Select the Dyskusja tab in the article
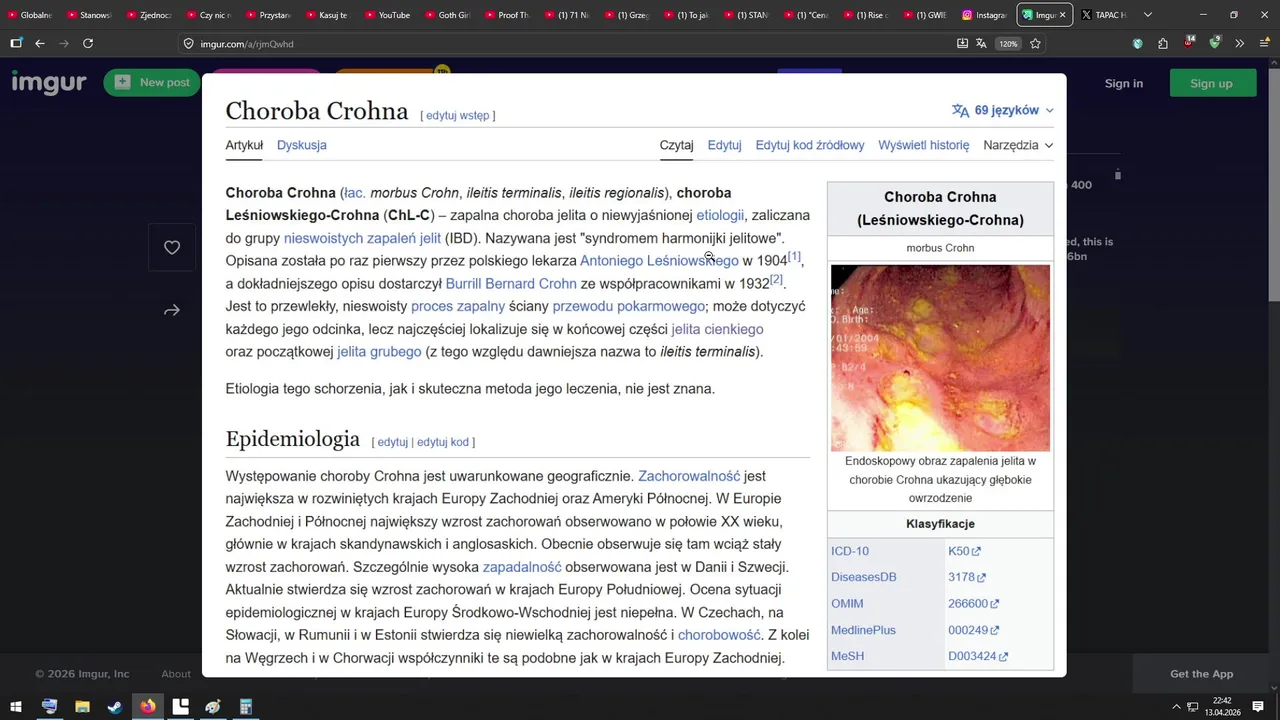Image resolution: width=1280 pixels, height=720 pixels. point(302,145)
